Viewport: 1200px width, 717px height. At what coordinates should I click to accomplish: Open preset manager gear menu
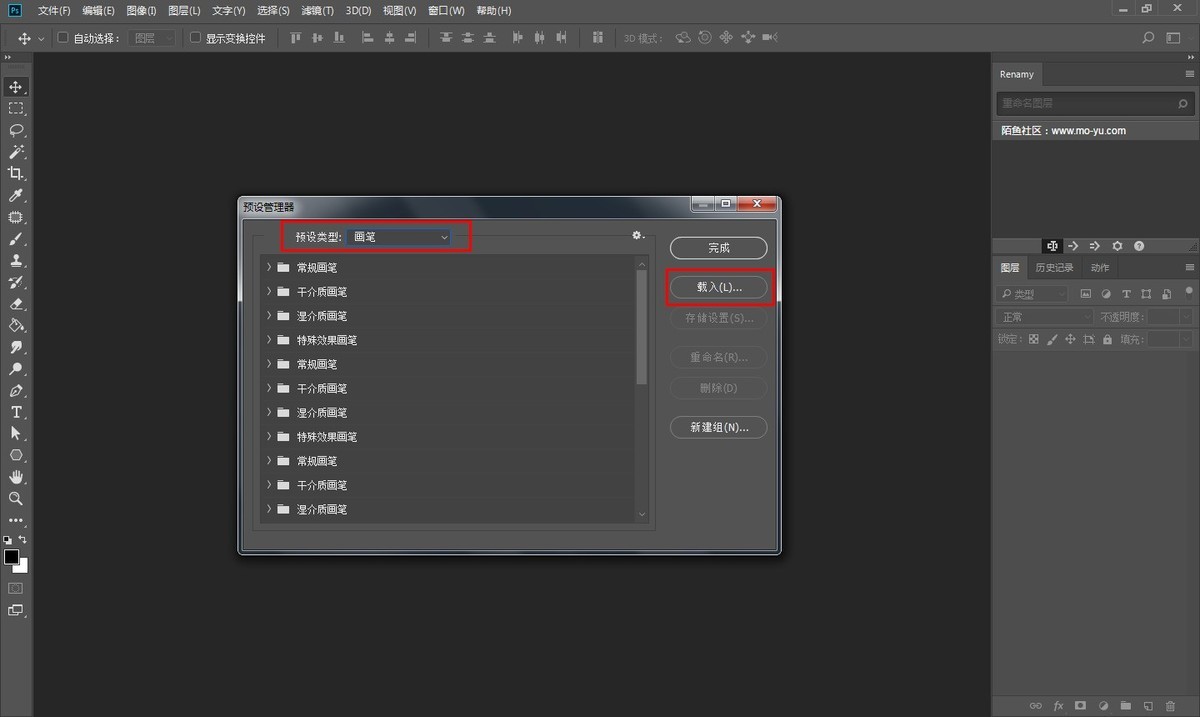(637, 236)
